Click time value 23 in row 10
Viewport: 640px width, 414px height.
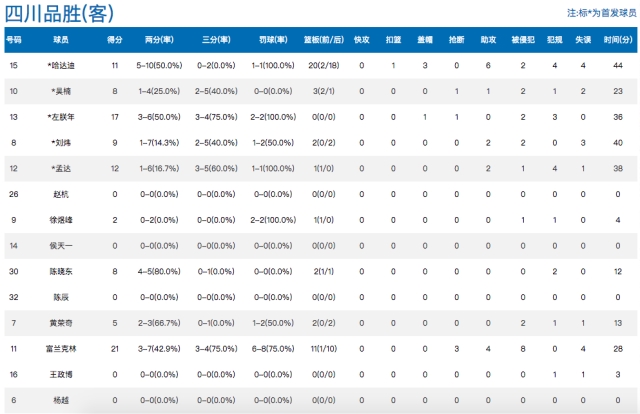[618, 91]
